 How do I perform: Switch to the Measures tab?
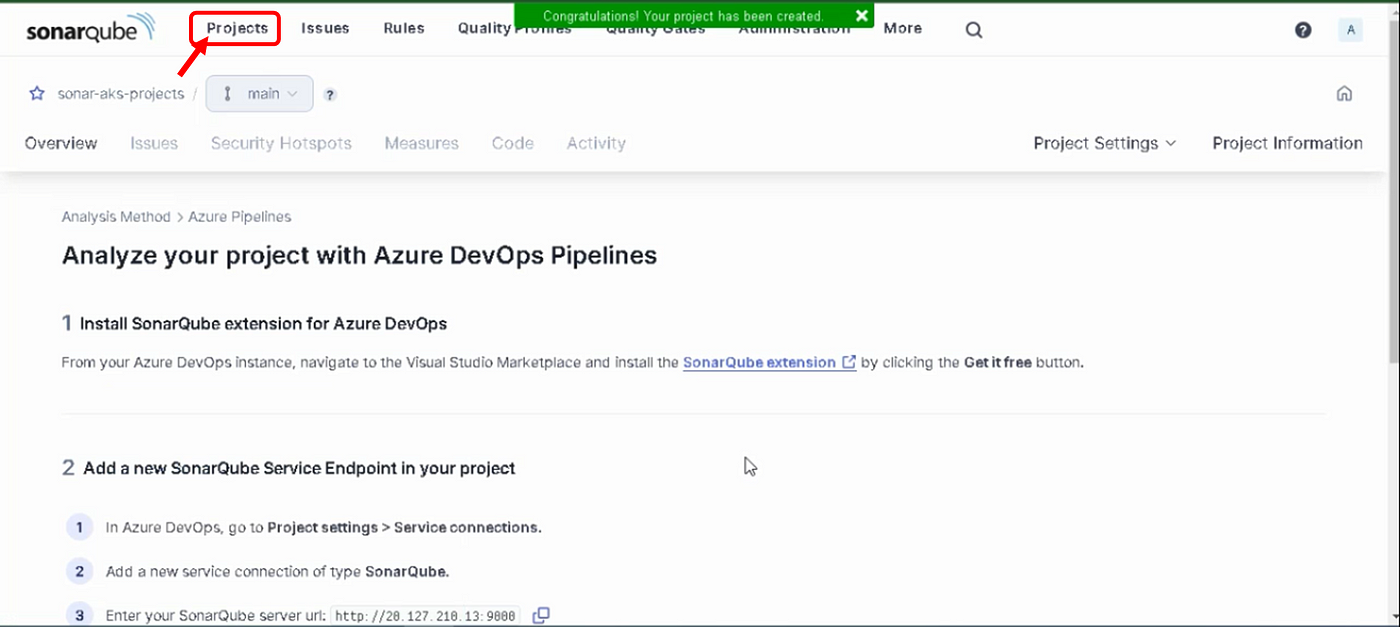[422, 143]
